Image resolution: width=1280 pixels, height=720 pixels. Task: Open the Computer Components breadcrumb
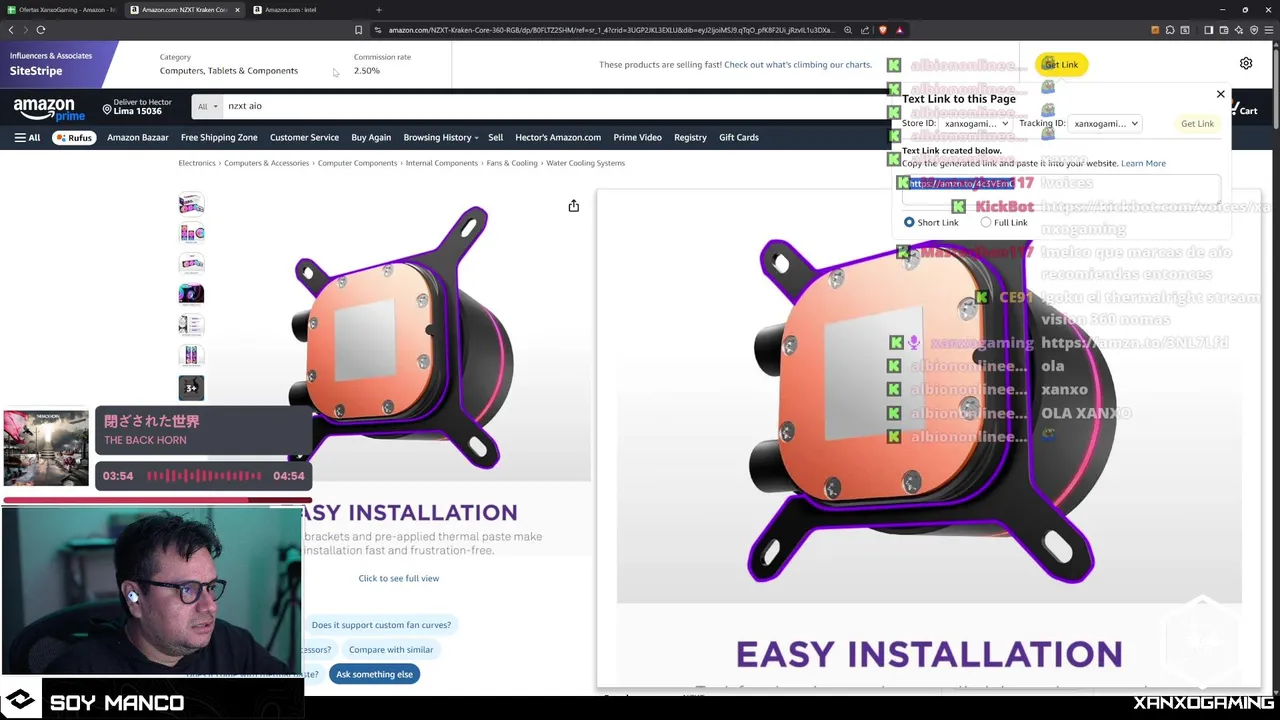tap(357, 163)
